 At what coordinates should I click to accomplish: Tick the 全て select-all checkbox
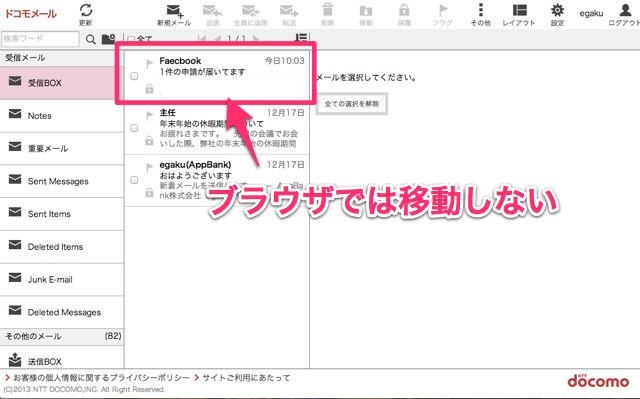pos(131,39)
